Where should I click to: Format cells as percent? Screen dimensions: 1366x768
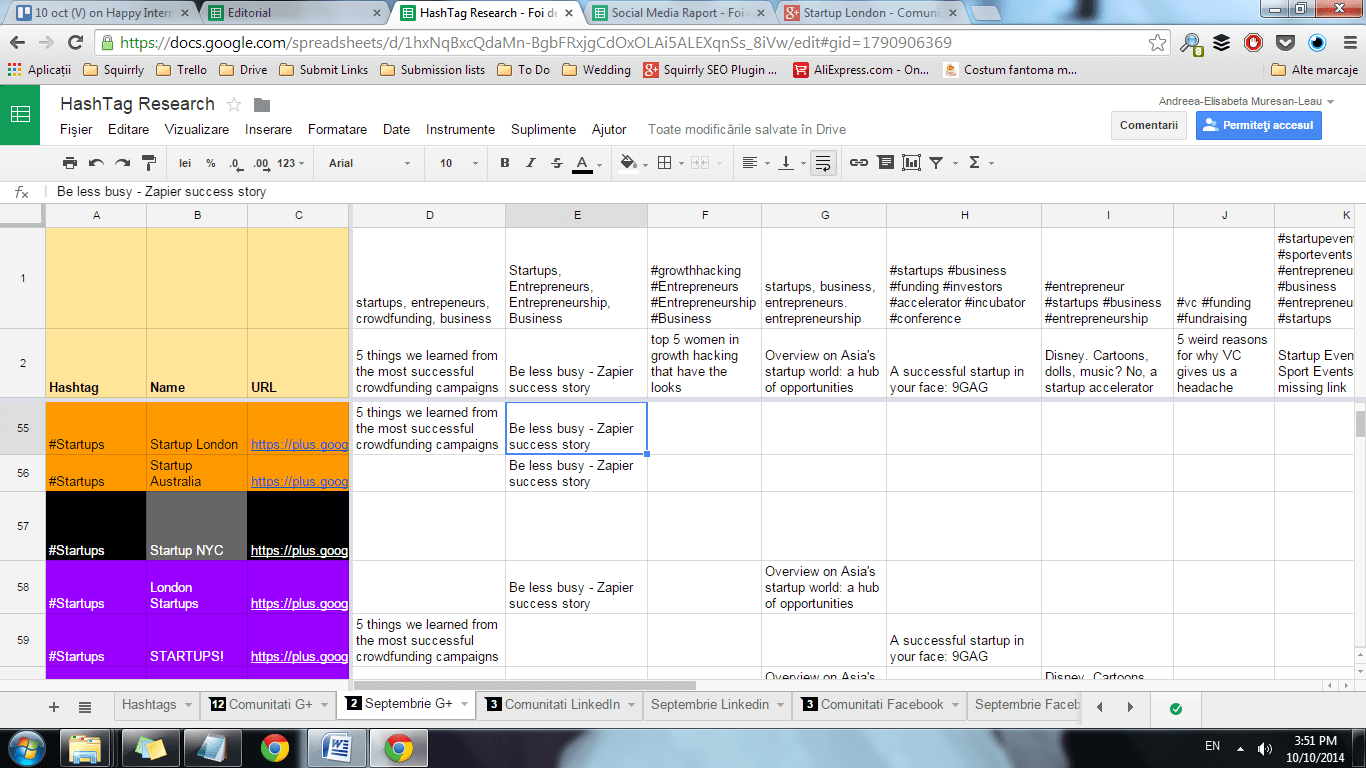coord(211,163)
